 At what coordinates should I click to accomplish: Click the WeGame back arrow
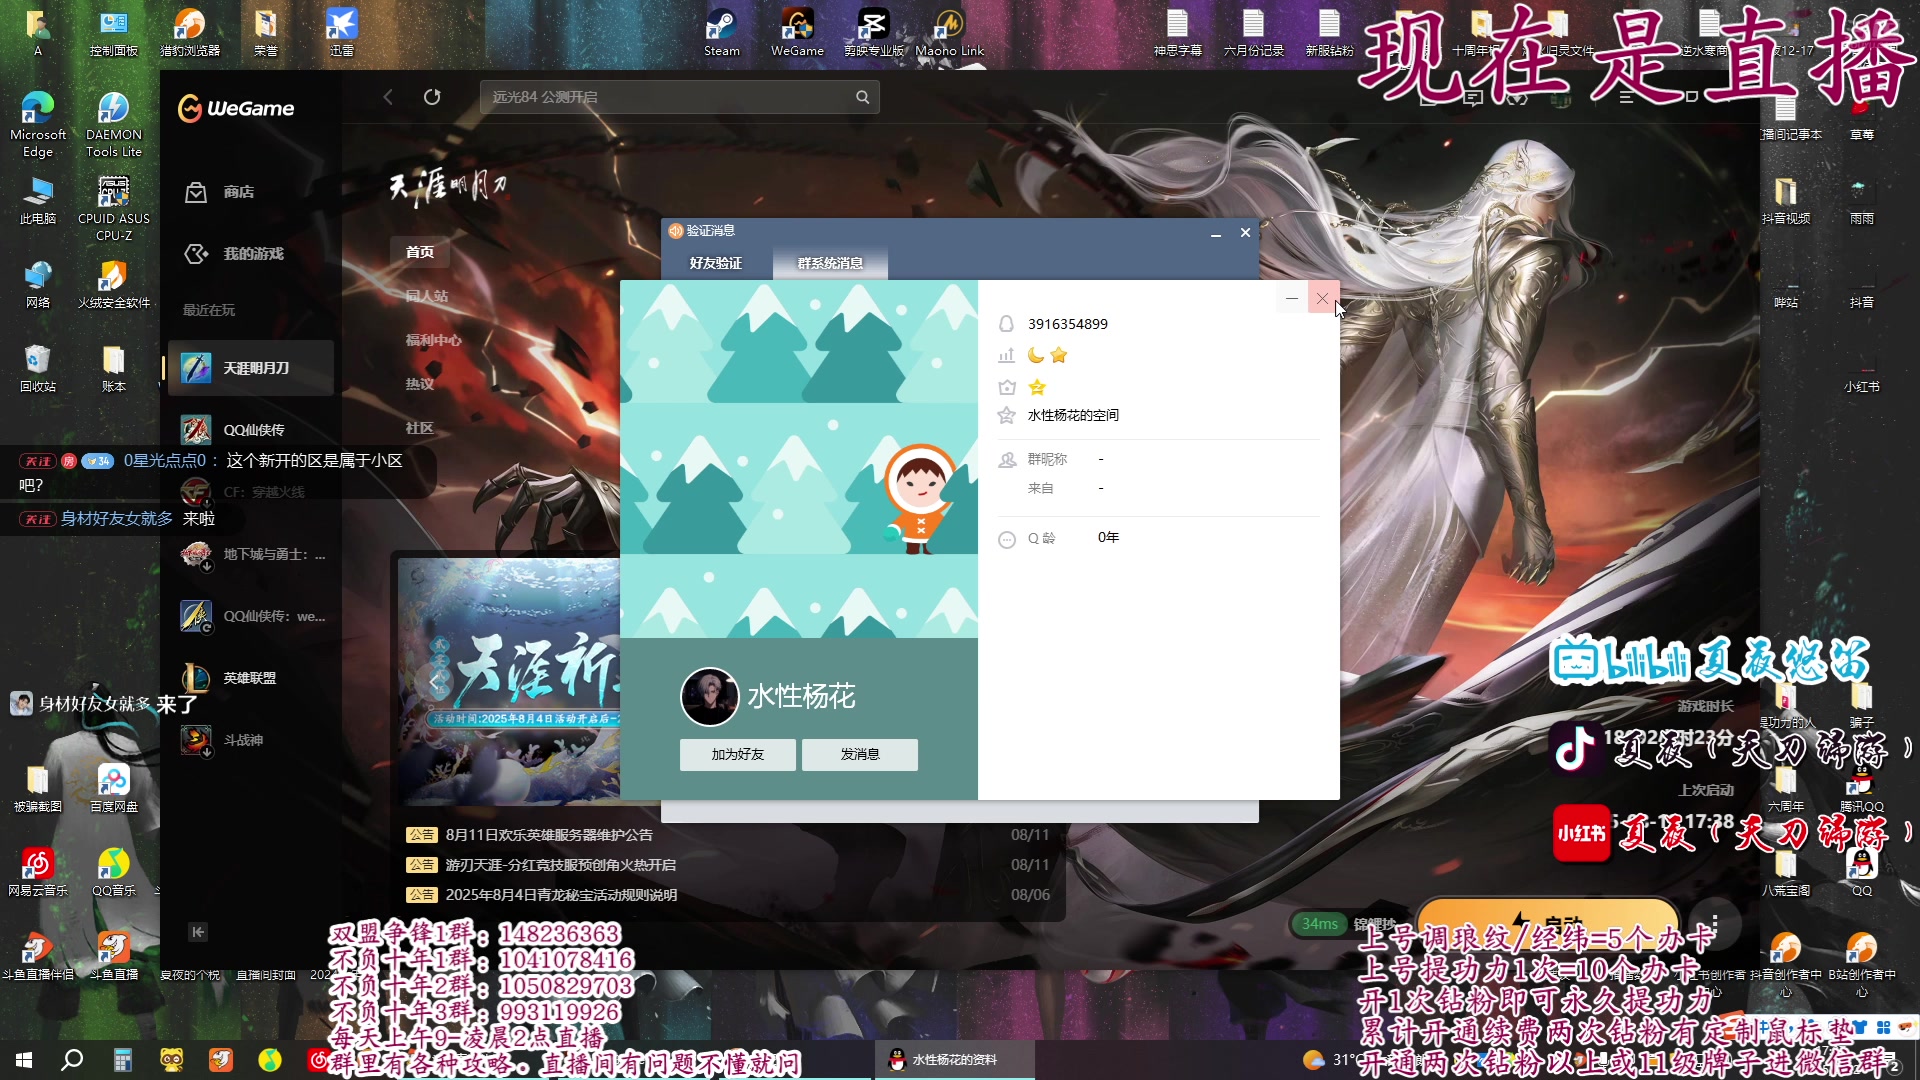tap(388, 97)
